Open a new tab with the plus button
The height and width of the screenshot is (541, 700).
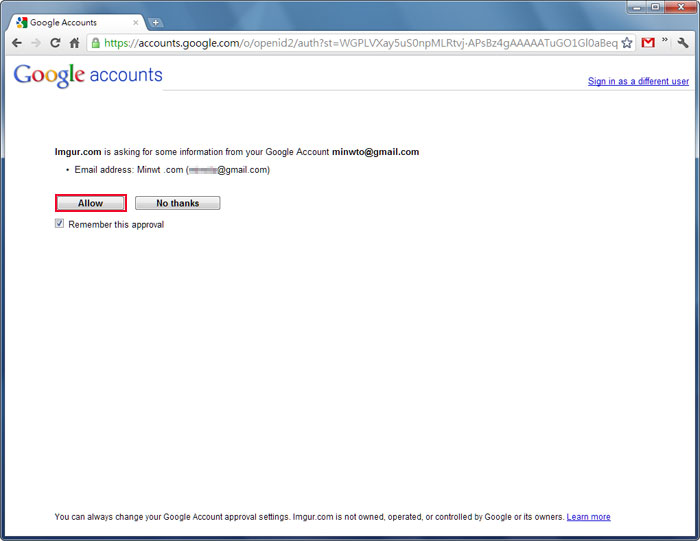[155, 22]
